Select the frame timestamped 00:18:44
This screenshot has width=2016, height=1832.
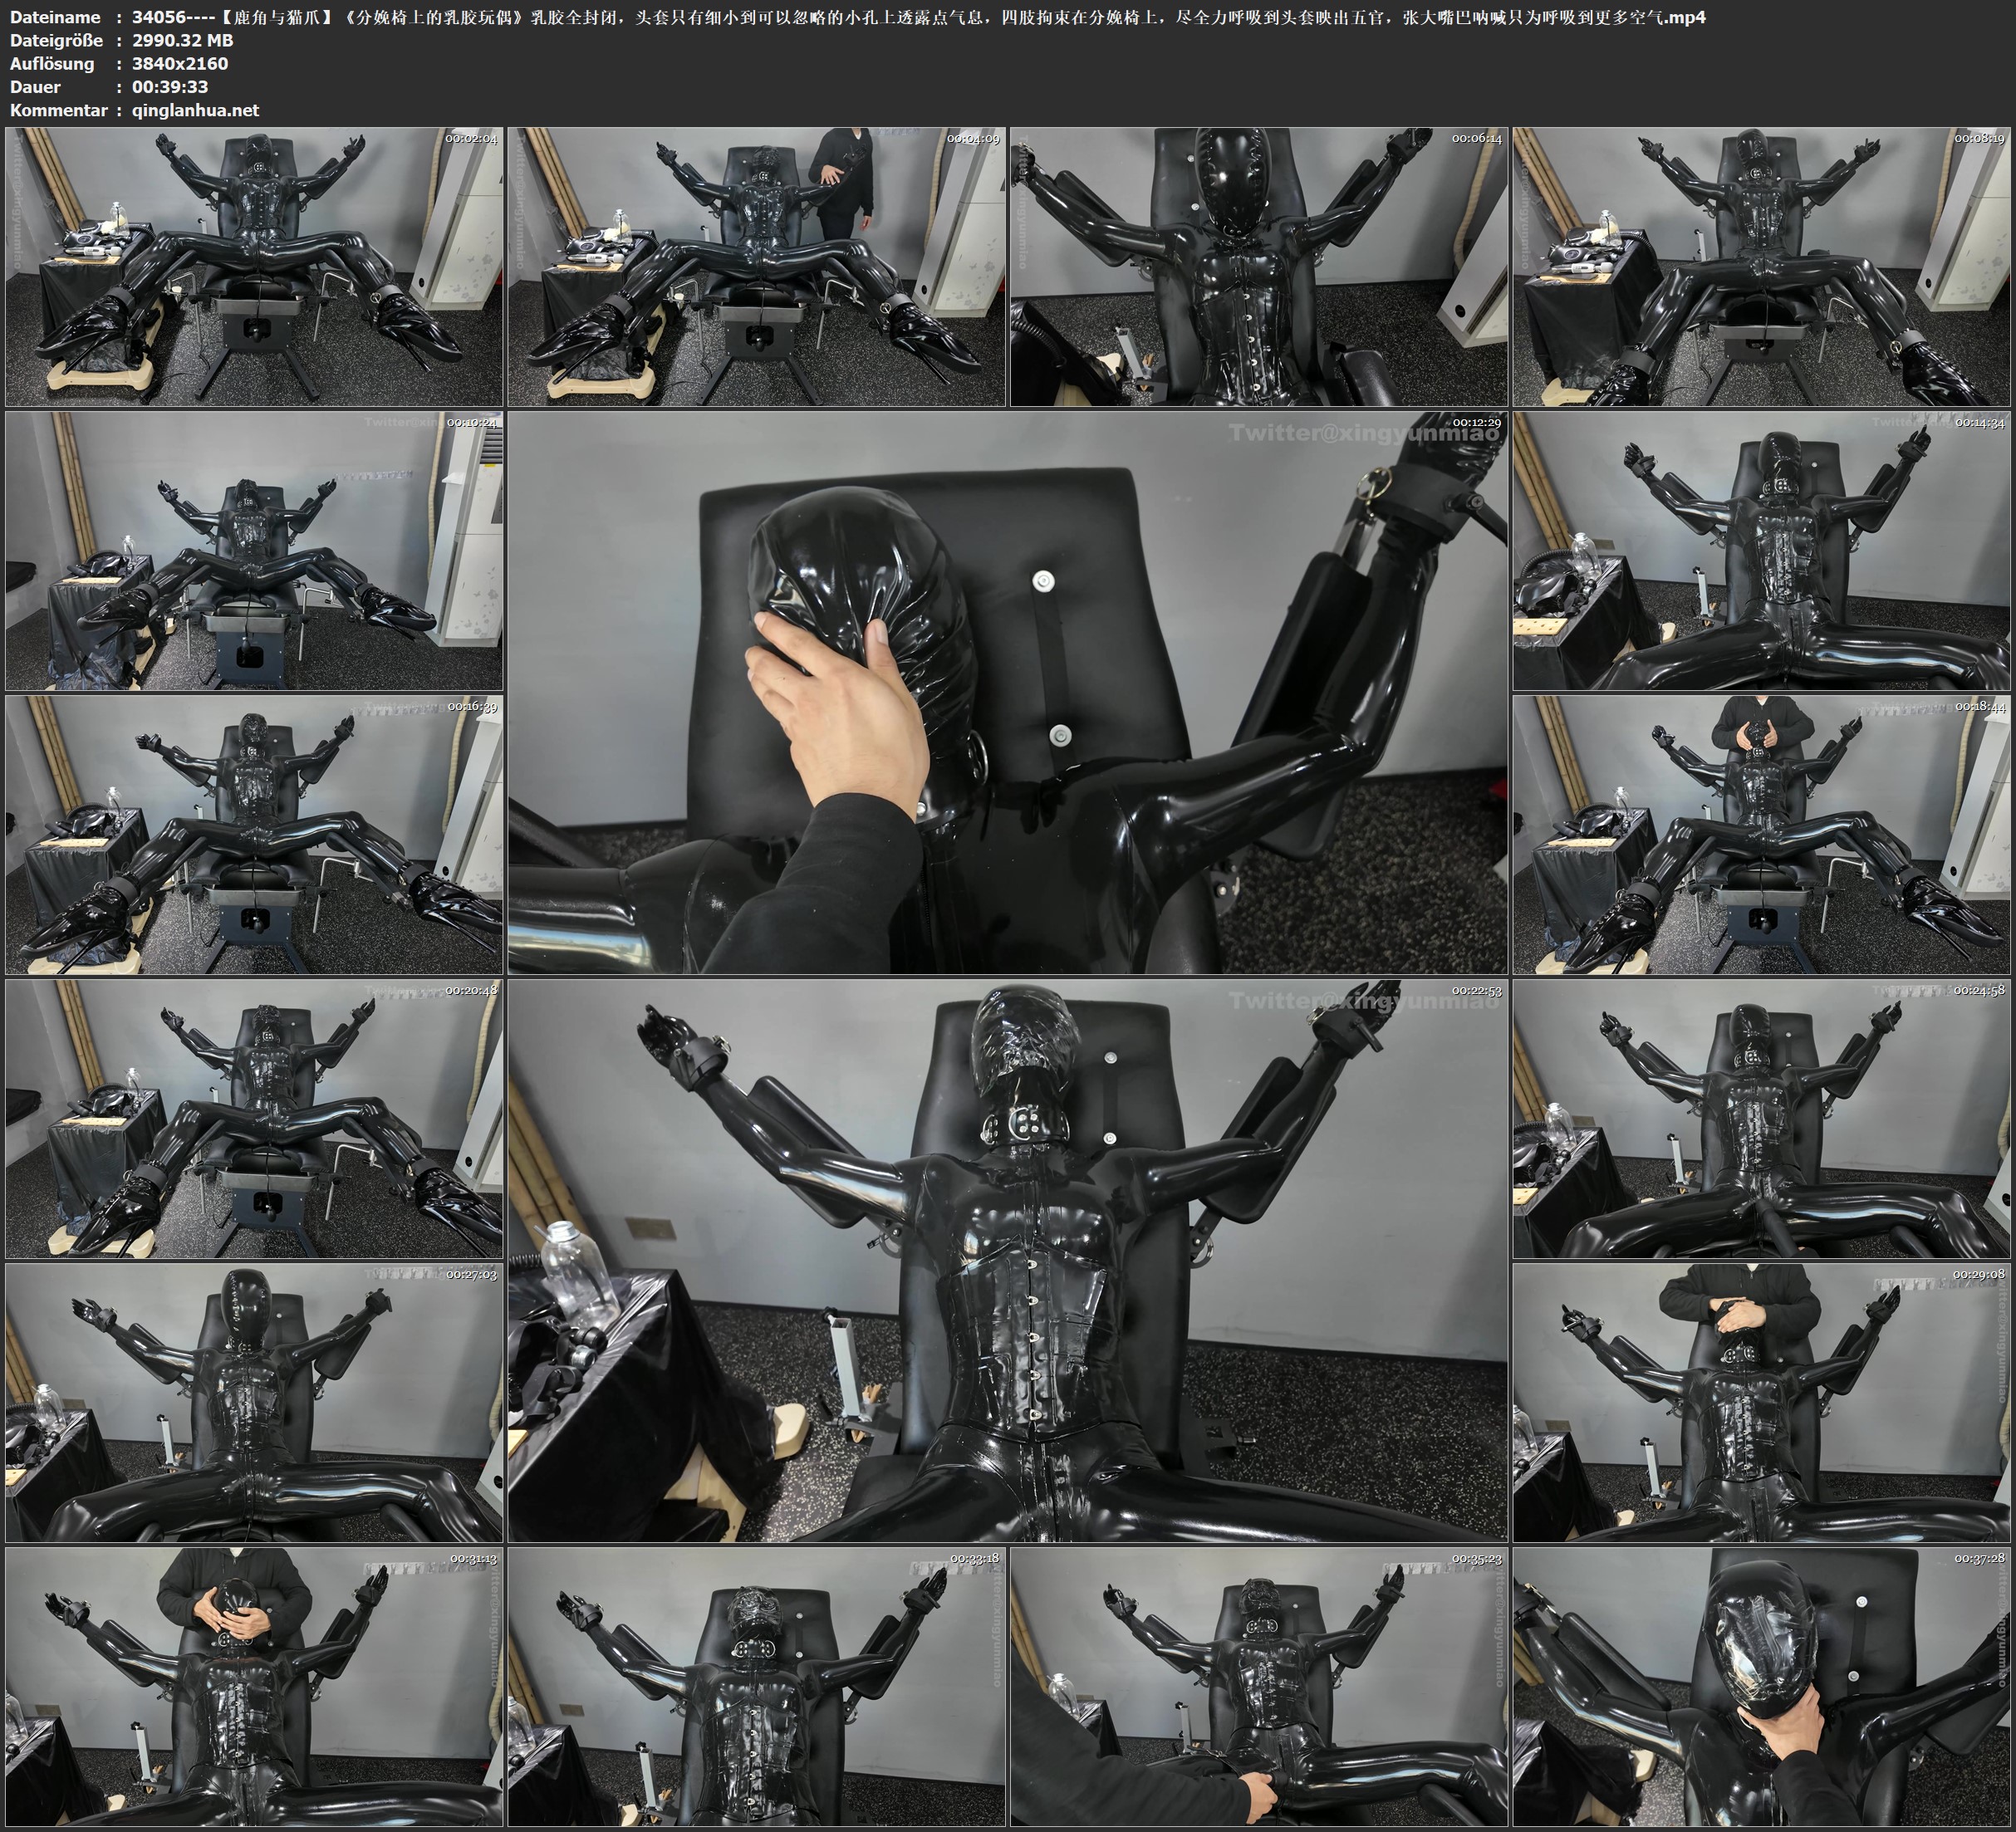coord(1761,835)
